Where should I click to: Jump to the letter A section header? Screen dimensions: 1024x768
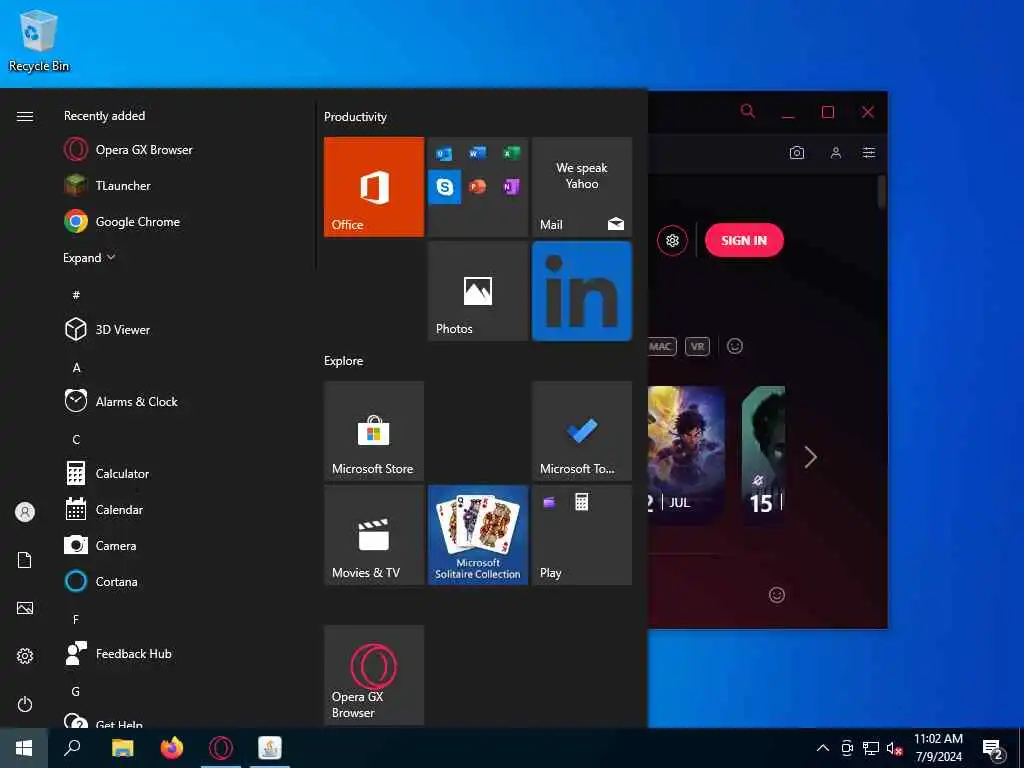coord(76,368)
